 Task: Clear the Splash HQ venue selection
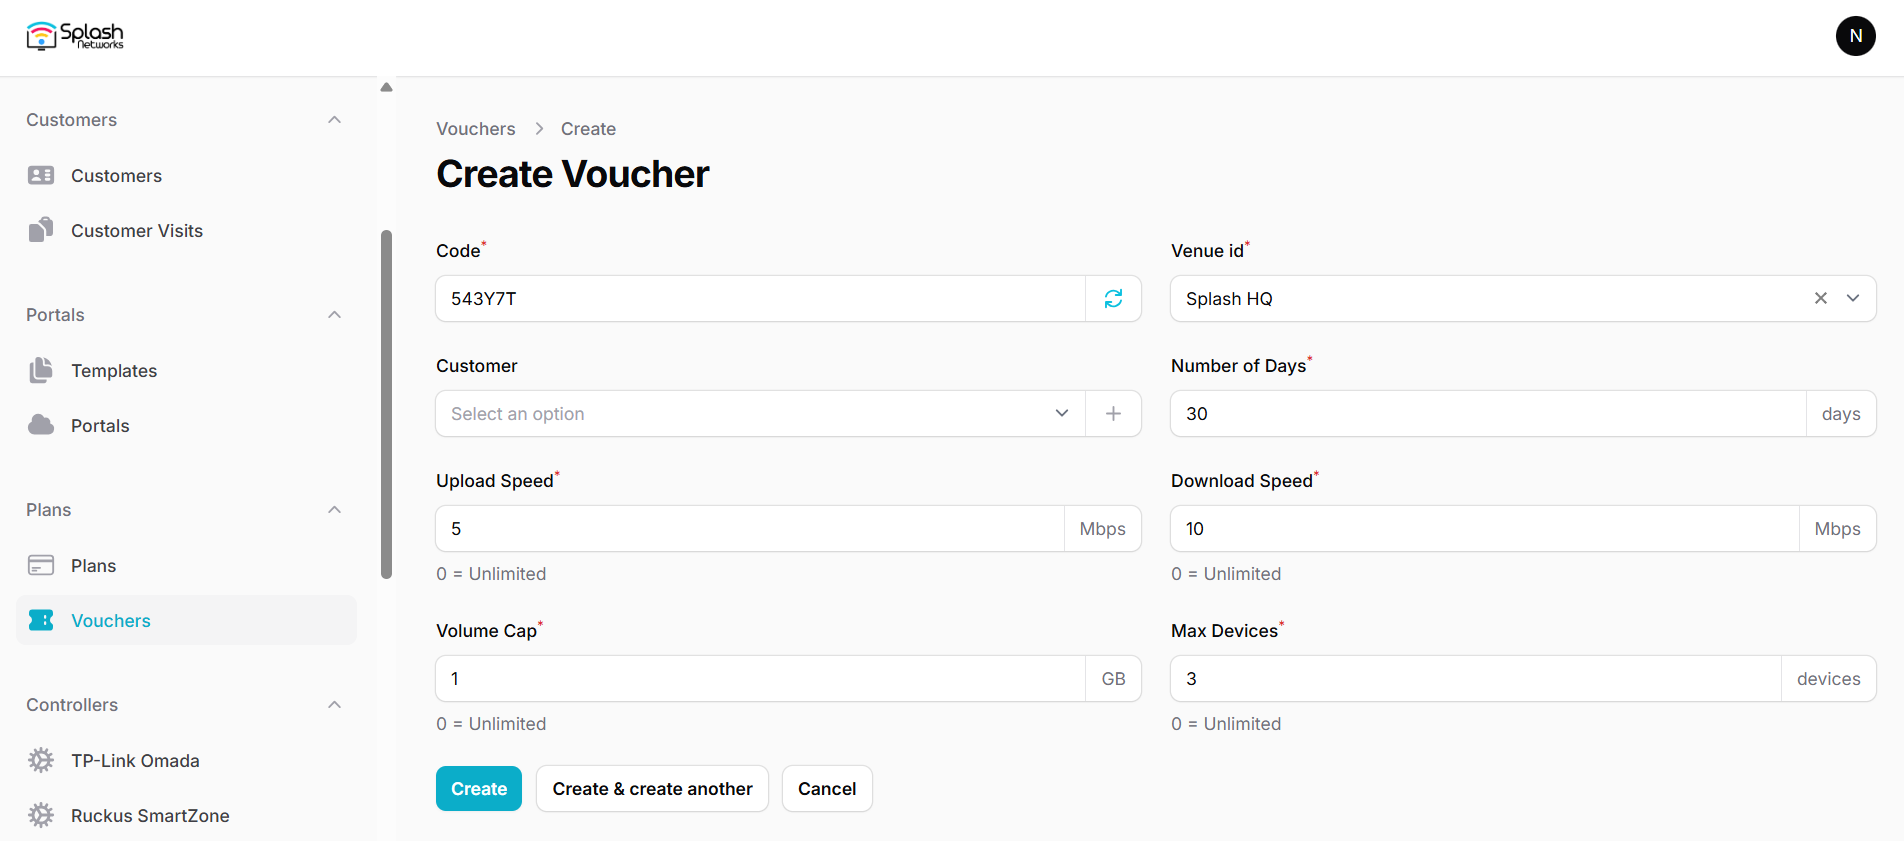click(x=1820, y=299)
